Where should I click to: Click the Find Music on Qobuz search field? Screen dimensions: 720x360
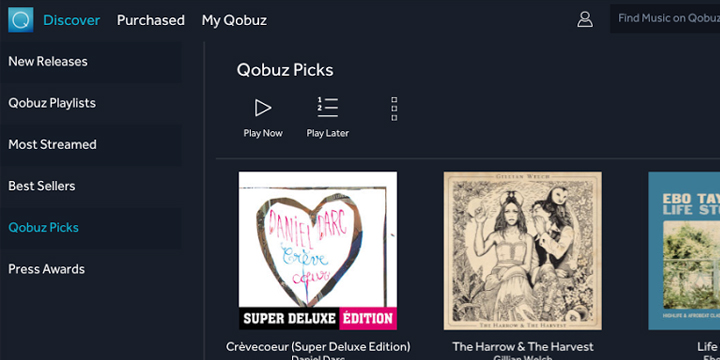point(665,19)
